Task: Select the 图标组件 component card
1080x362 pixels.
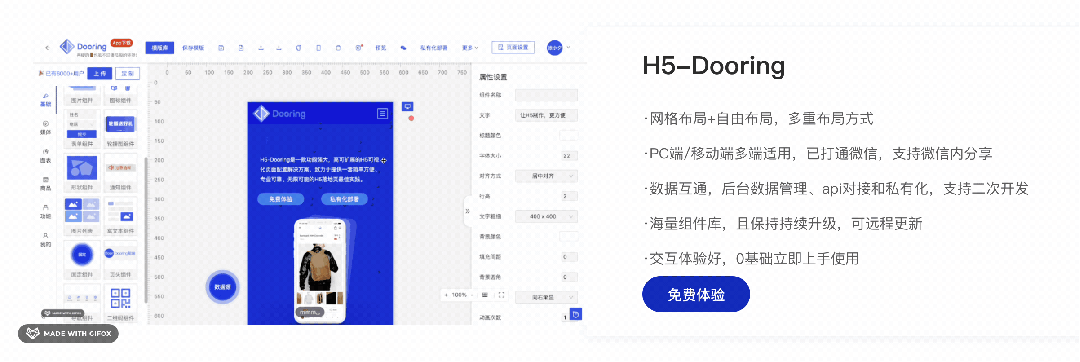Action: click(120, 95)
